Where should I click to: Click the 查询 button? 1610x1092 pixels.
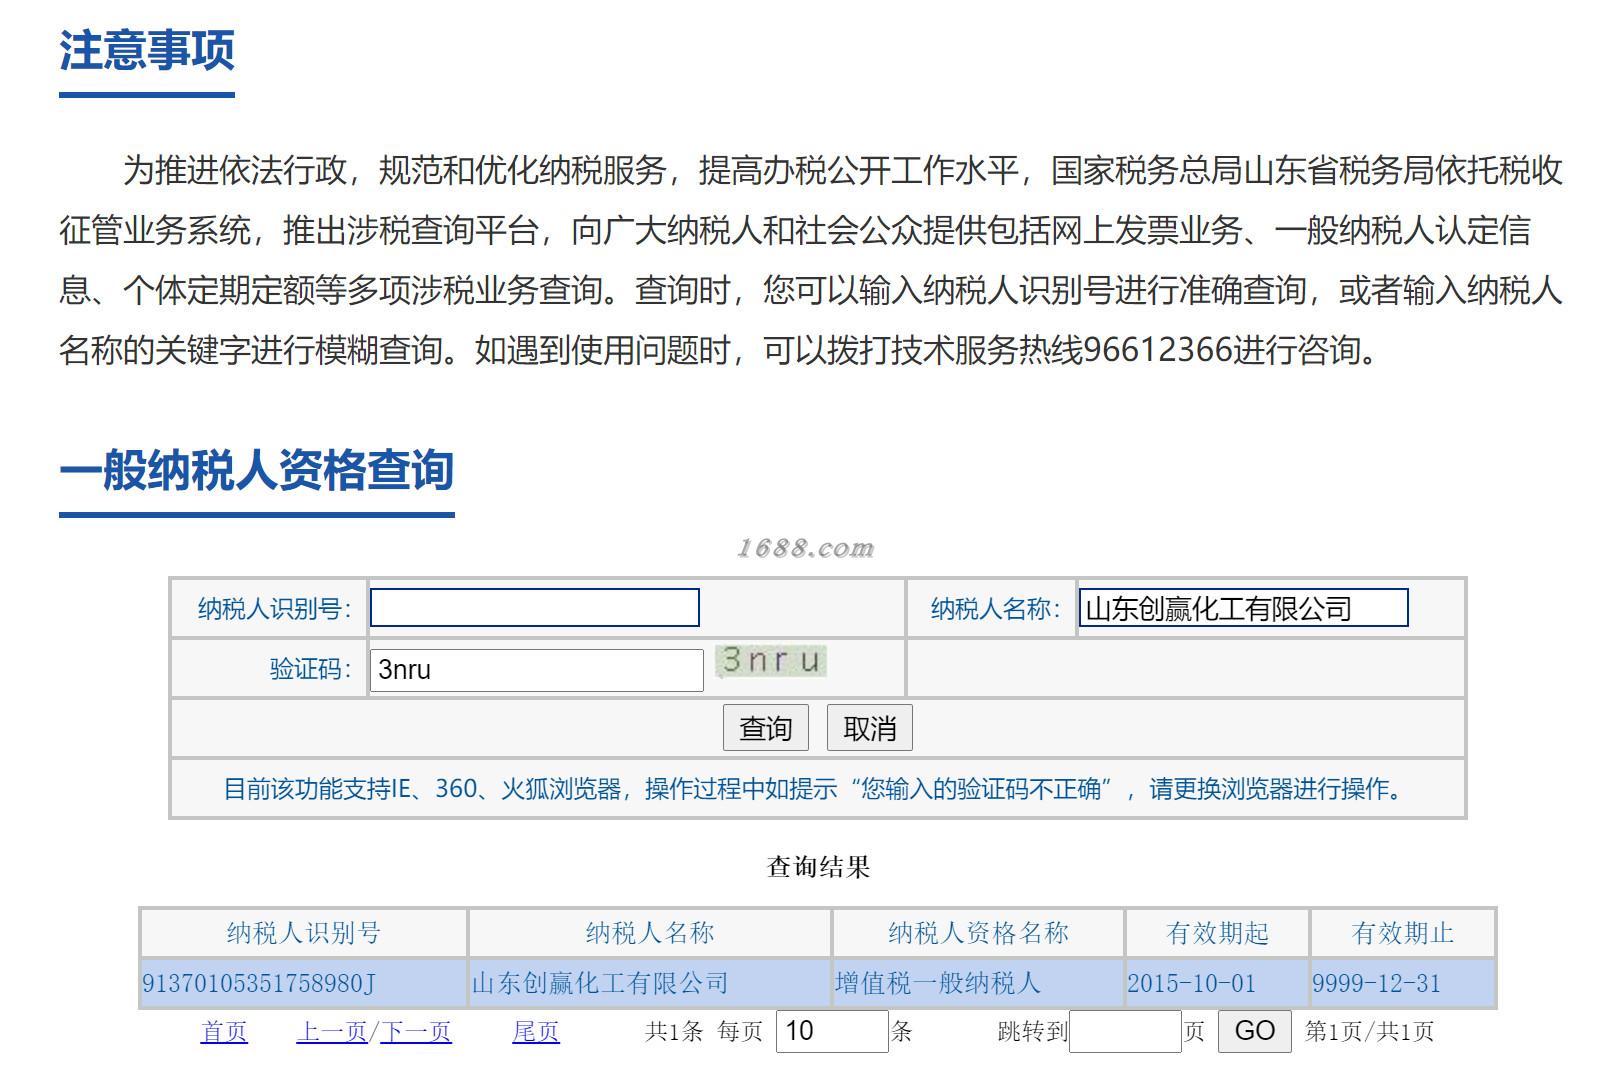(x=765, y=728)
